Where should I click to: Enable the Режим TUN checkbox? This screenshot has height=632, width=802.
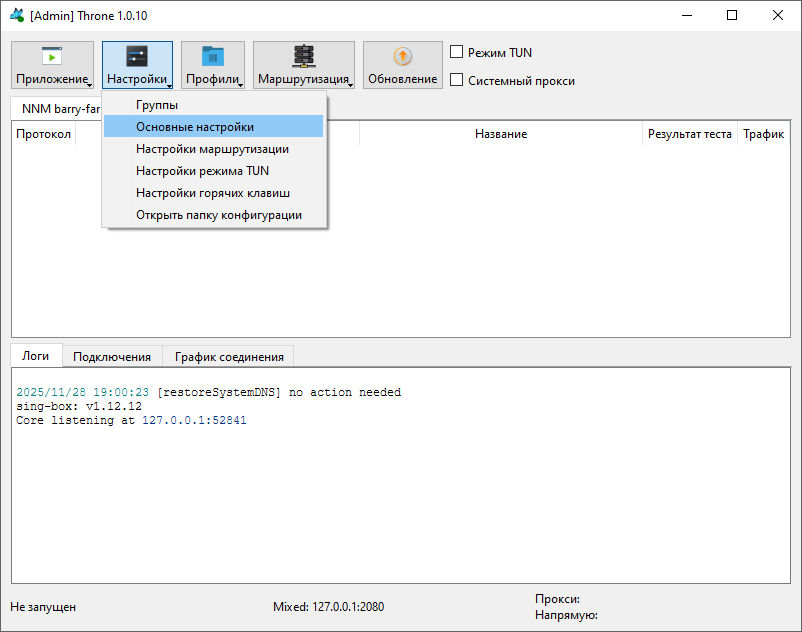click(x=456, y=52)
